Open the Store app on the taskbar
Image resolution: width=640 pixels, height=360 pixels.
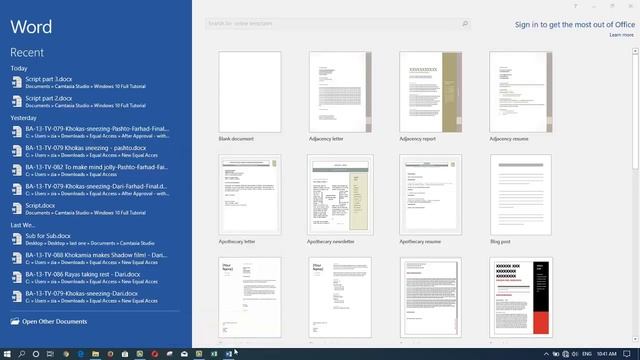tap(125, 354)
